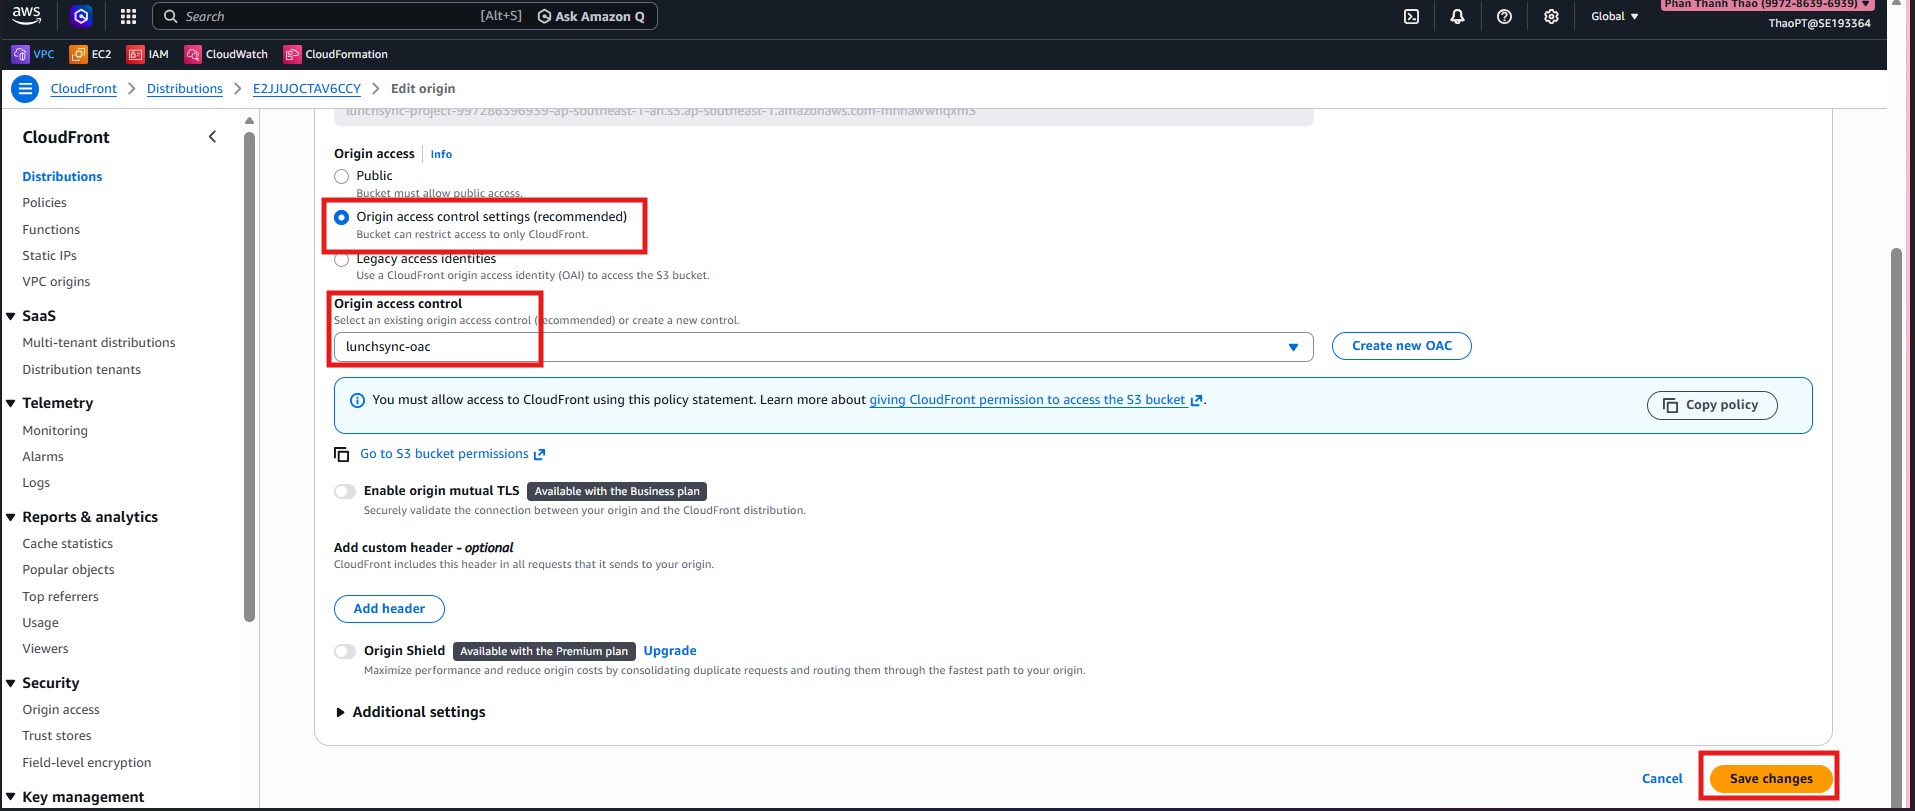Select Origin access control settings radio
This screenshot has height=811, width=1915.
tap(342, 217)
